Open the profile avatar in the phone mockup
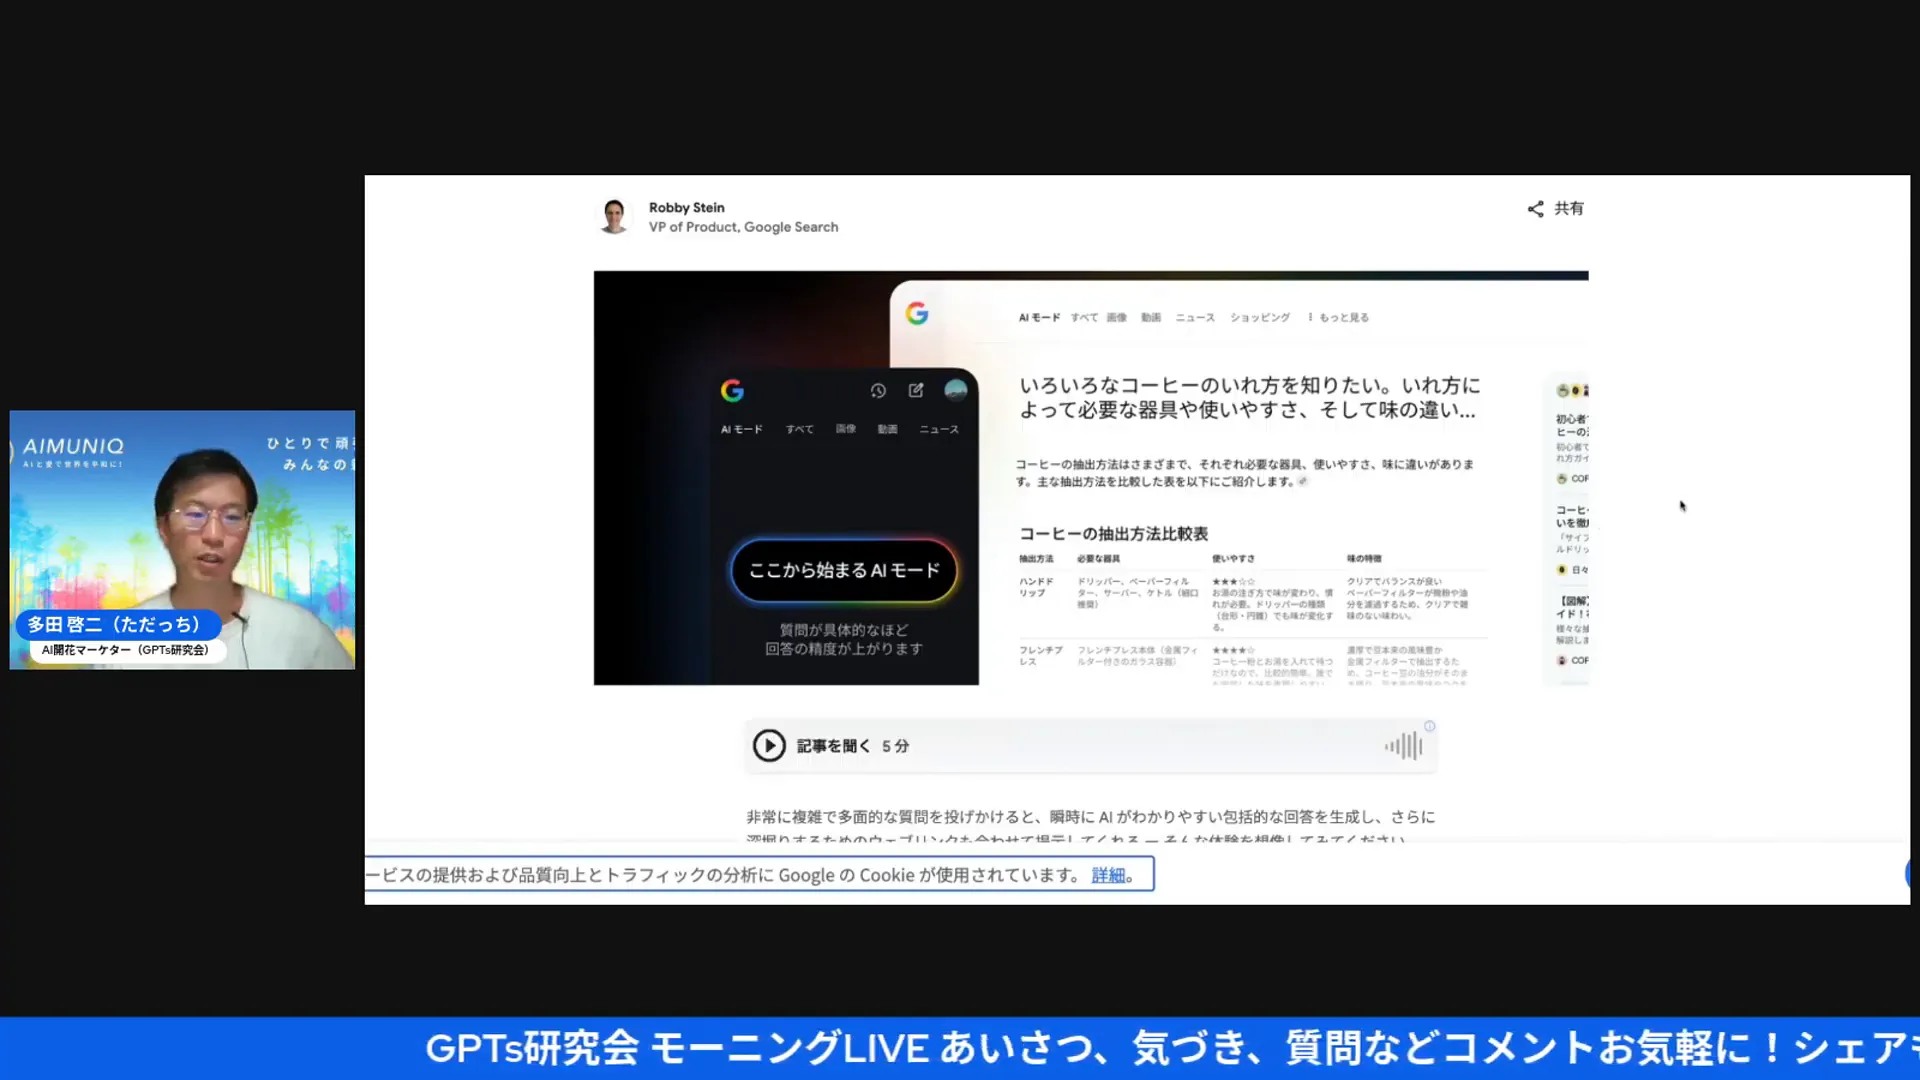Screen dimensions: 1920x1080 click(x=956, y=390)
